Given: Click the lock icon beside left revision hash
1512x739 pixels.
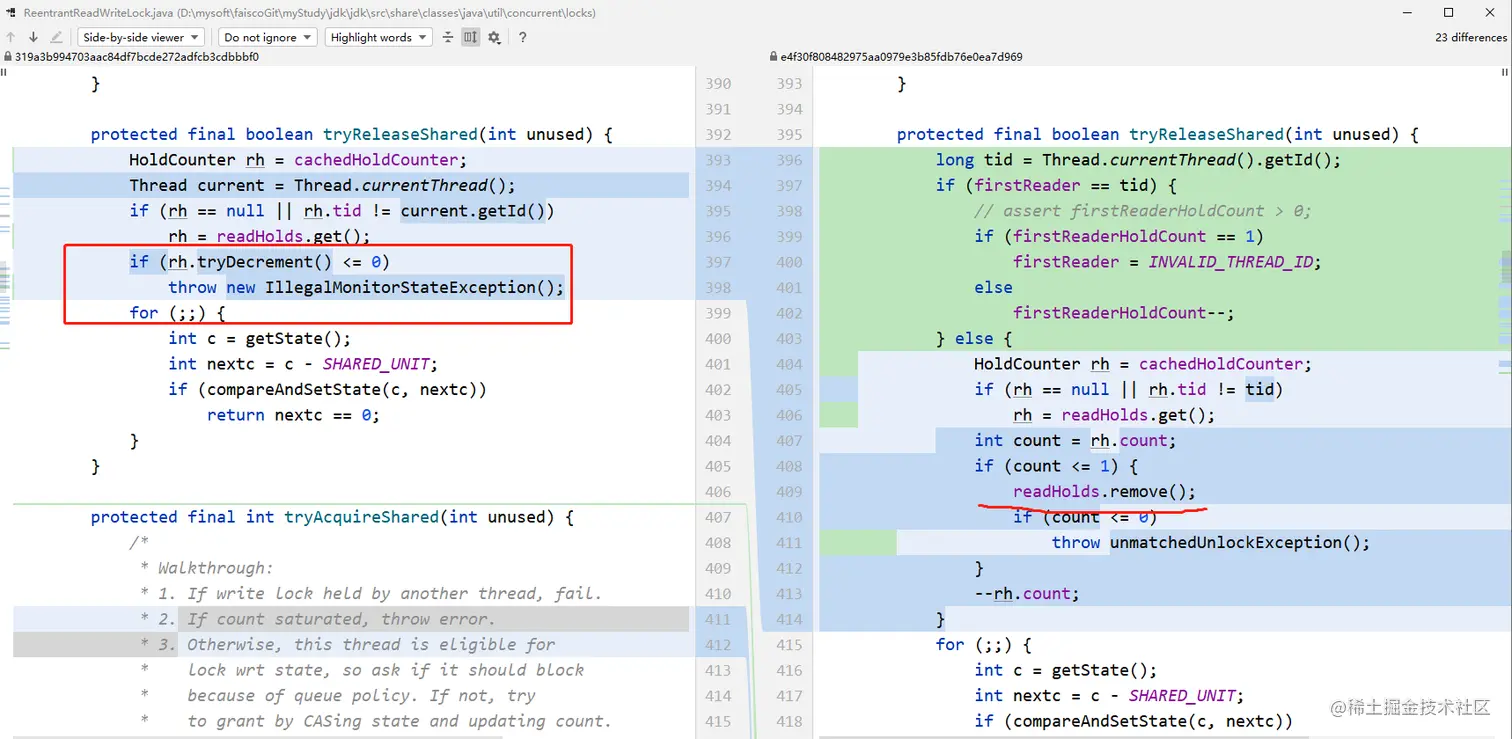Looking at the screenshot, I should coord(7,57).
